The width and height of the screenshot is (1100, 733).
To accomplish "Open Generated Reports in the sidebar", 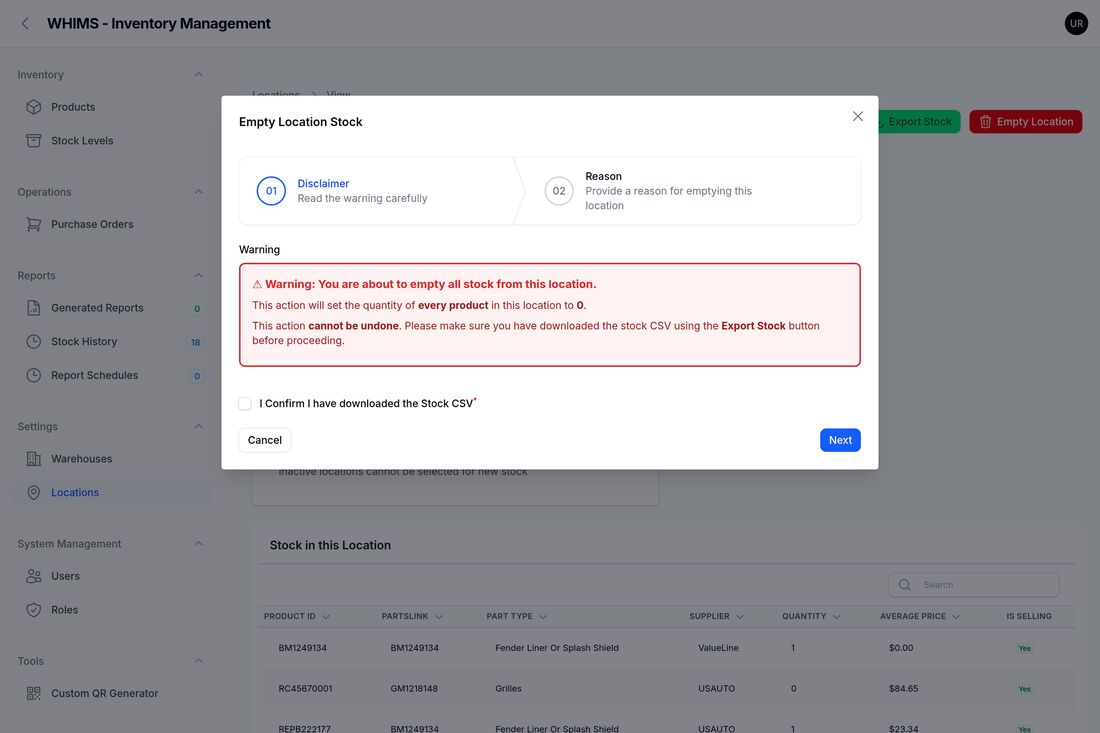I will point(112,307).
